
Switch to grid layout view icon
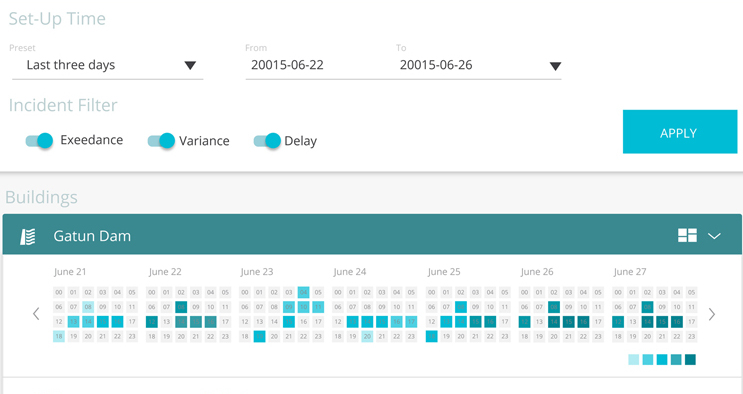(x=687, y=236)
